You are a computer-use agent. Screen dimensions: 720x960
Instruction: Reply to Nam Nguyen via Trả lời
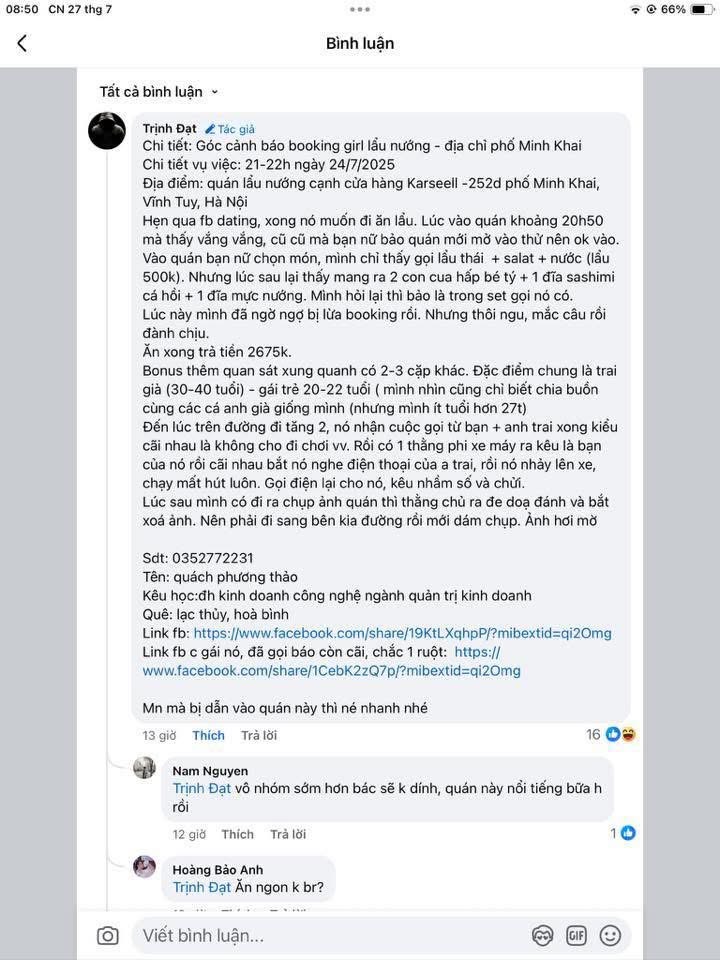(287, 834)
